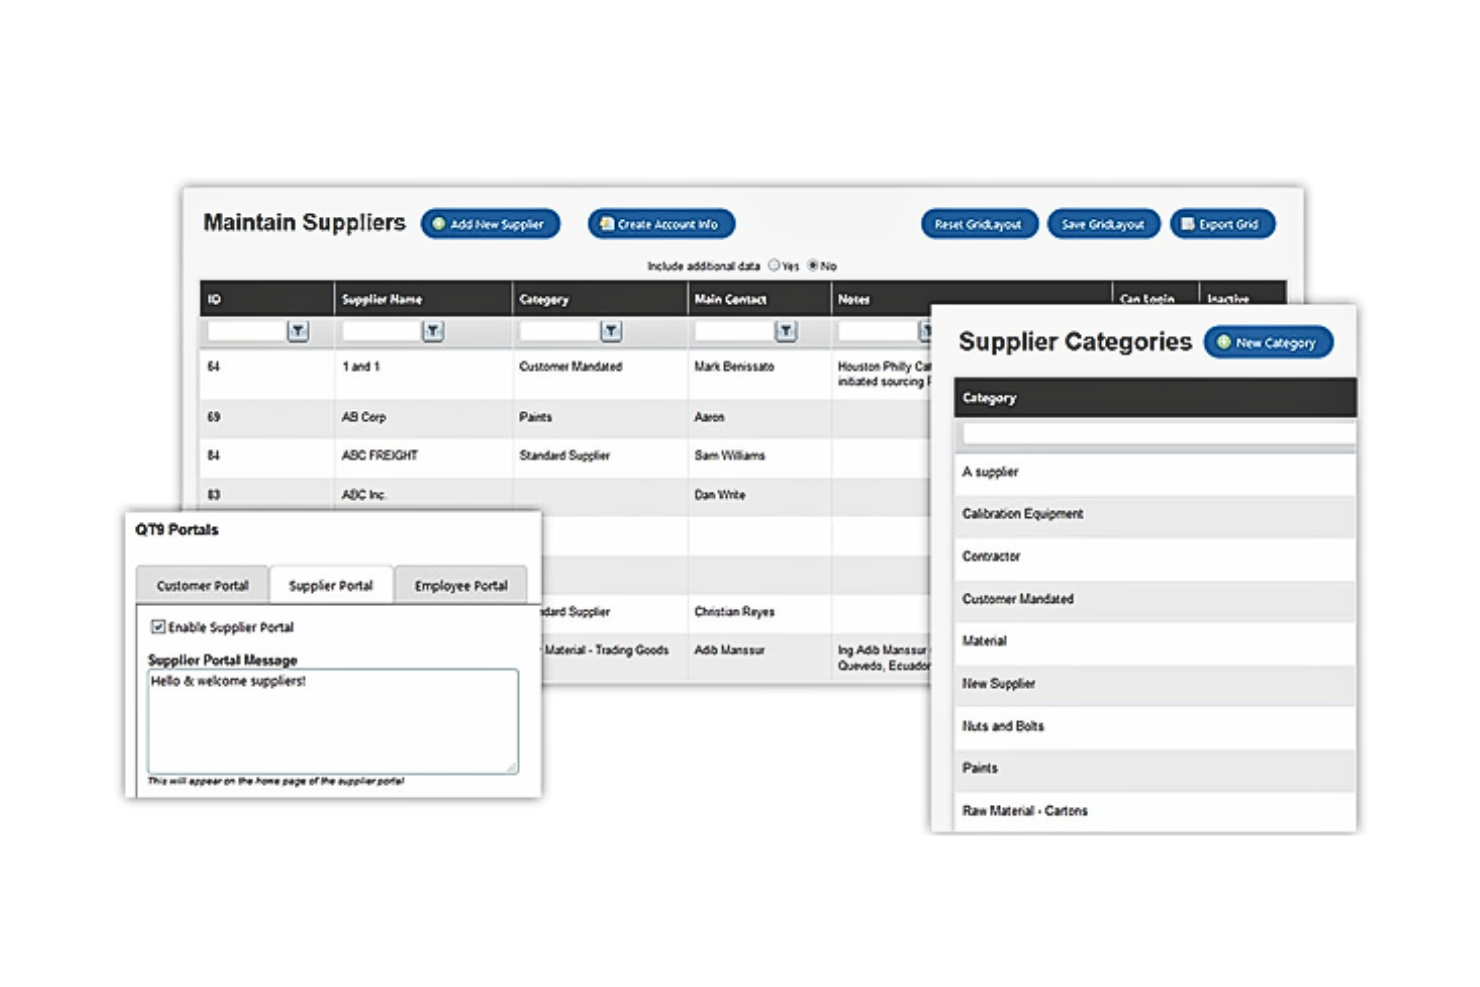Select the Supplier Portal tab
Viewport: 1480px width, 987px height.
(332, 585)
